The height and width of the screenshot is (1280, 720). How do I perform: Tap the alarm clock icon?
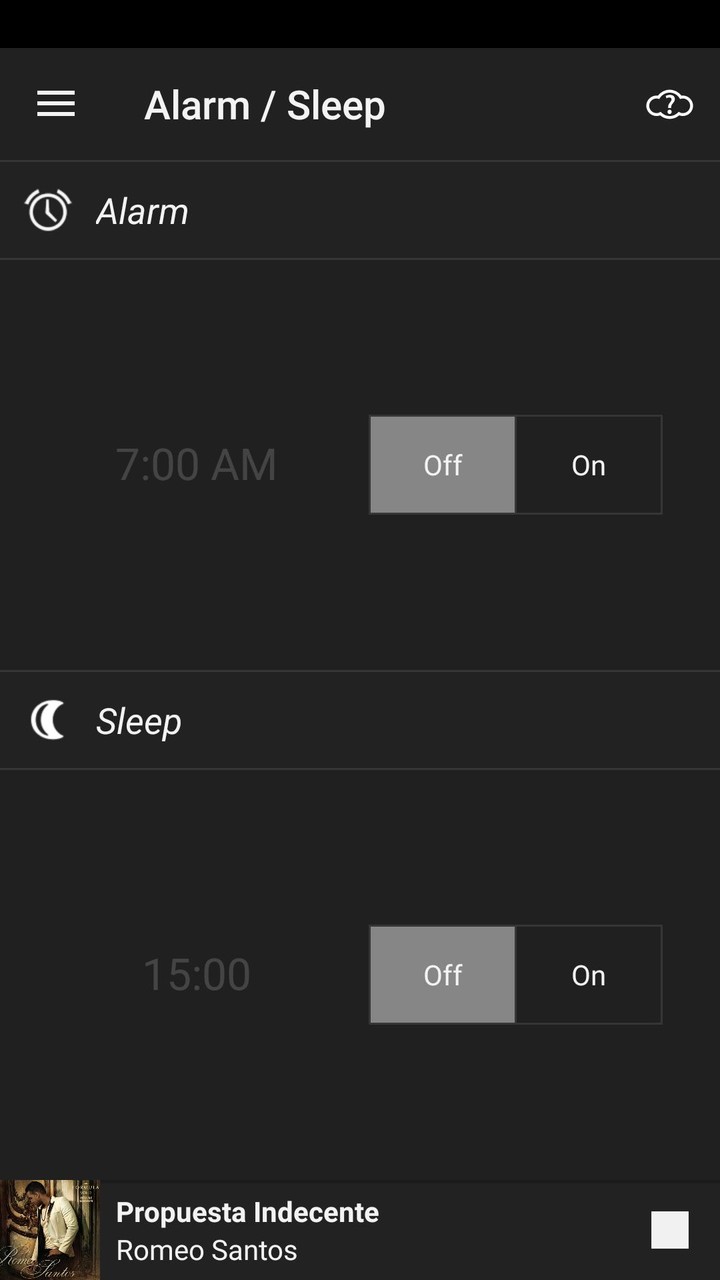[48, 210]
